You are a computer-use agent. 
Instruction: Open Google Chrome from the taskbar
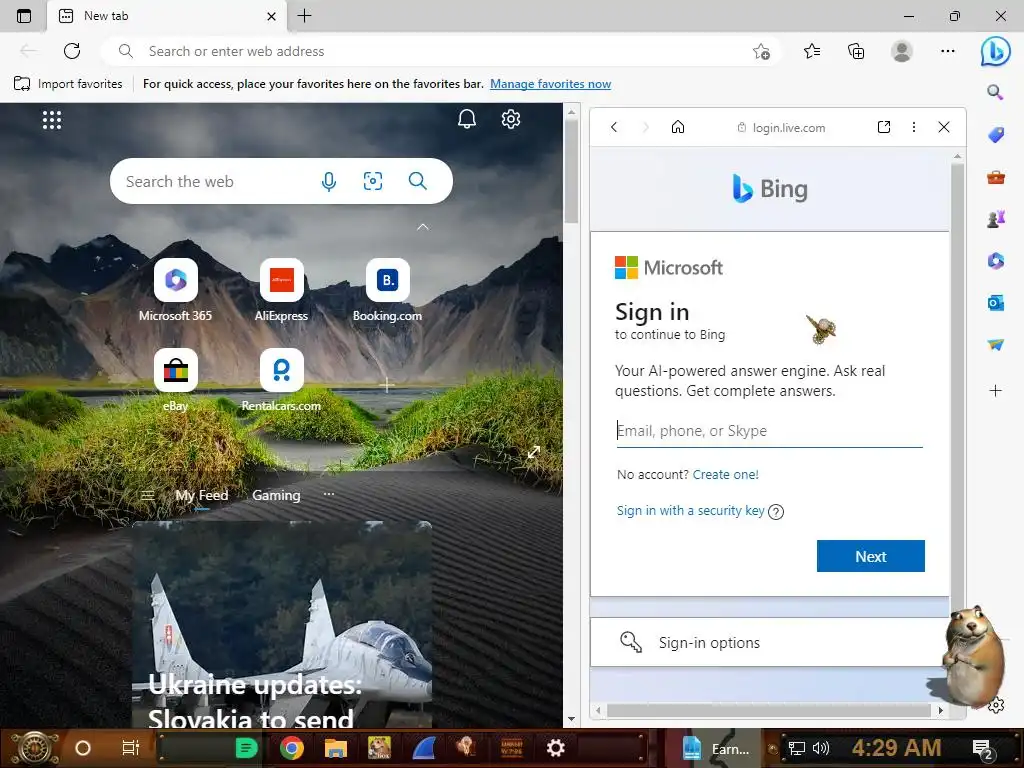(292, 748)
